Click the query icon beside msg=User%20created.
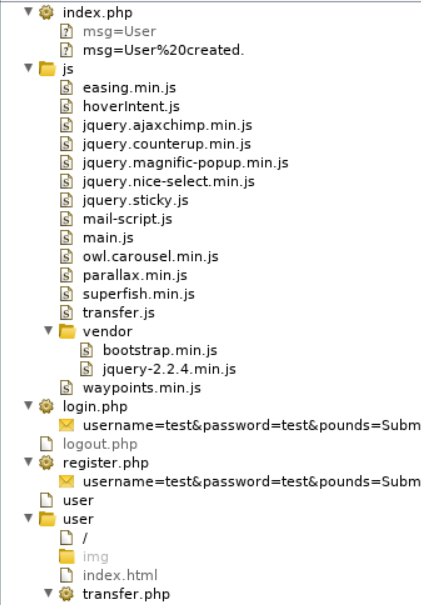The width and height of the screenshot is (421, 605). click(66, 50)
